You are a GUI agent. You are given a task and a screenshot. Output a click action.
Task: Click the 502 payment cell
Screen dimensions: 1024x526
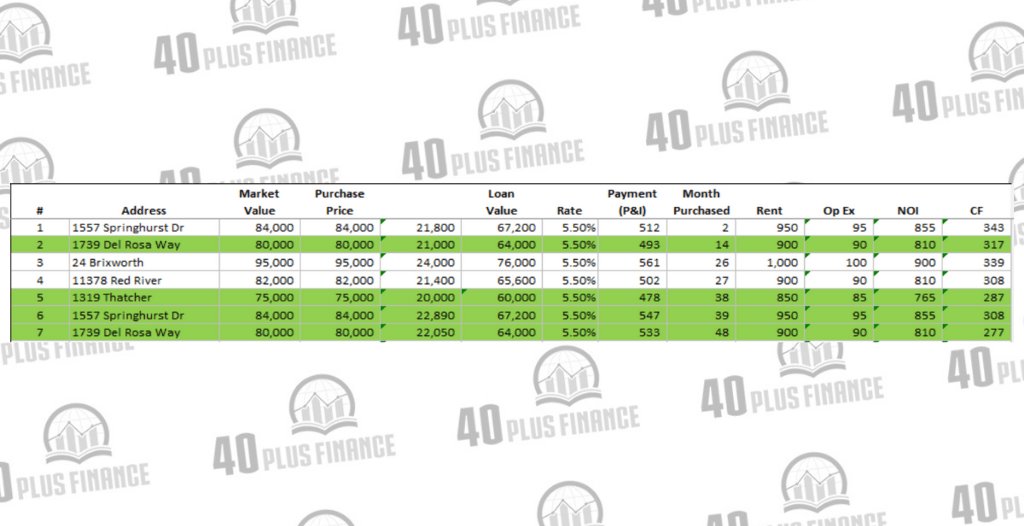[x=632, y=280]
